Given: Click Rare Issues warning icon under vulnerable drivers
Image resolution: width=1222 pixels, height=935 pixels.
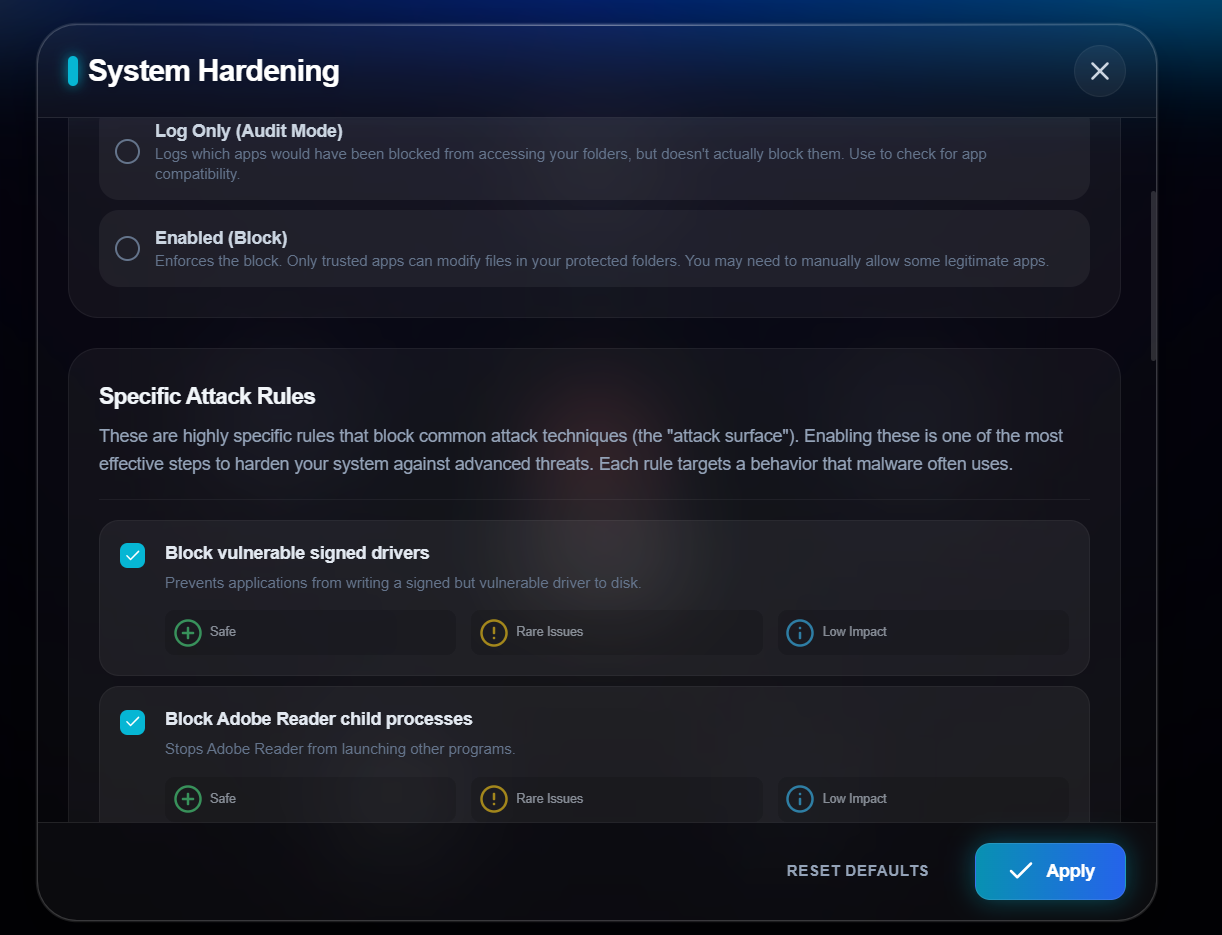Looking at the screenshot, I should point(494,632).
